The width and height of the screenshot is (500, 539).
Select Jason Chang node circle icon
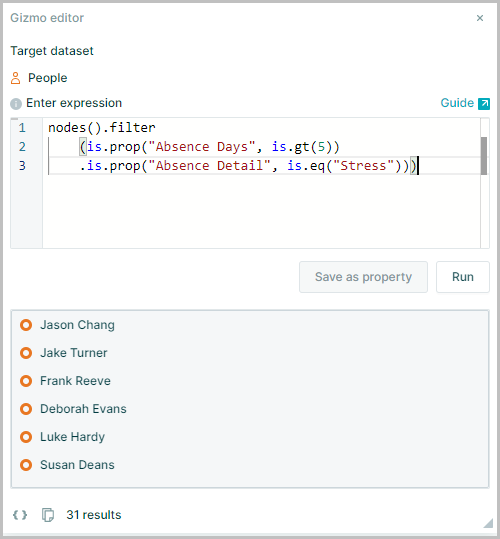tap(26, 325)
